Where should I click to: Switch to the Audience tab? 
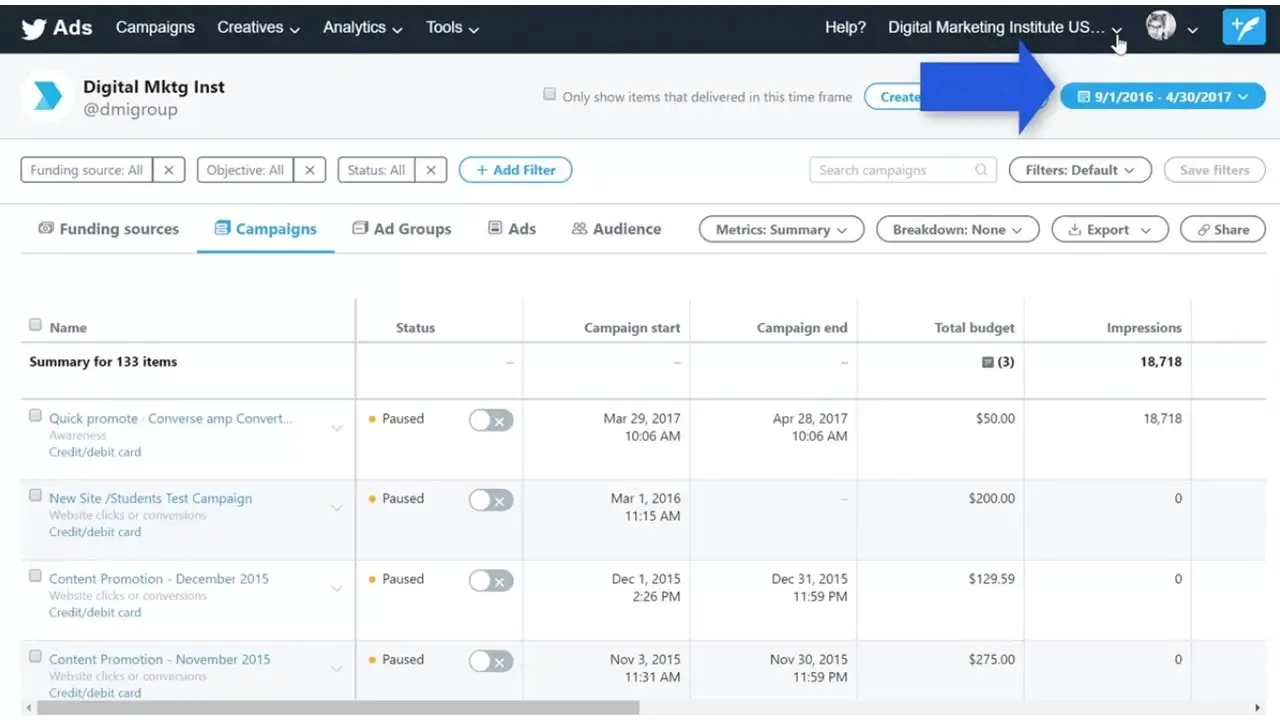(616, 229)
